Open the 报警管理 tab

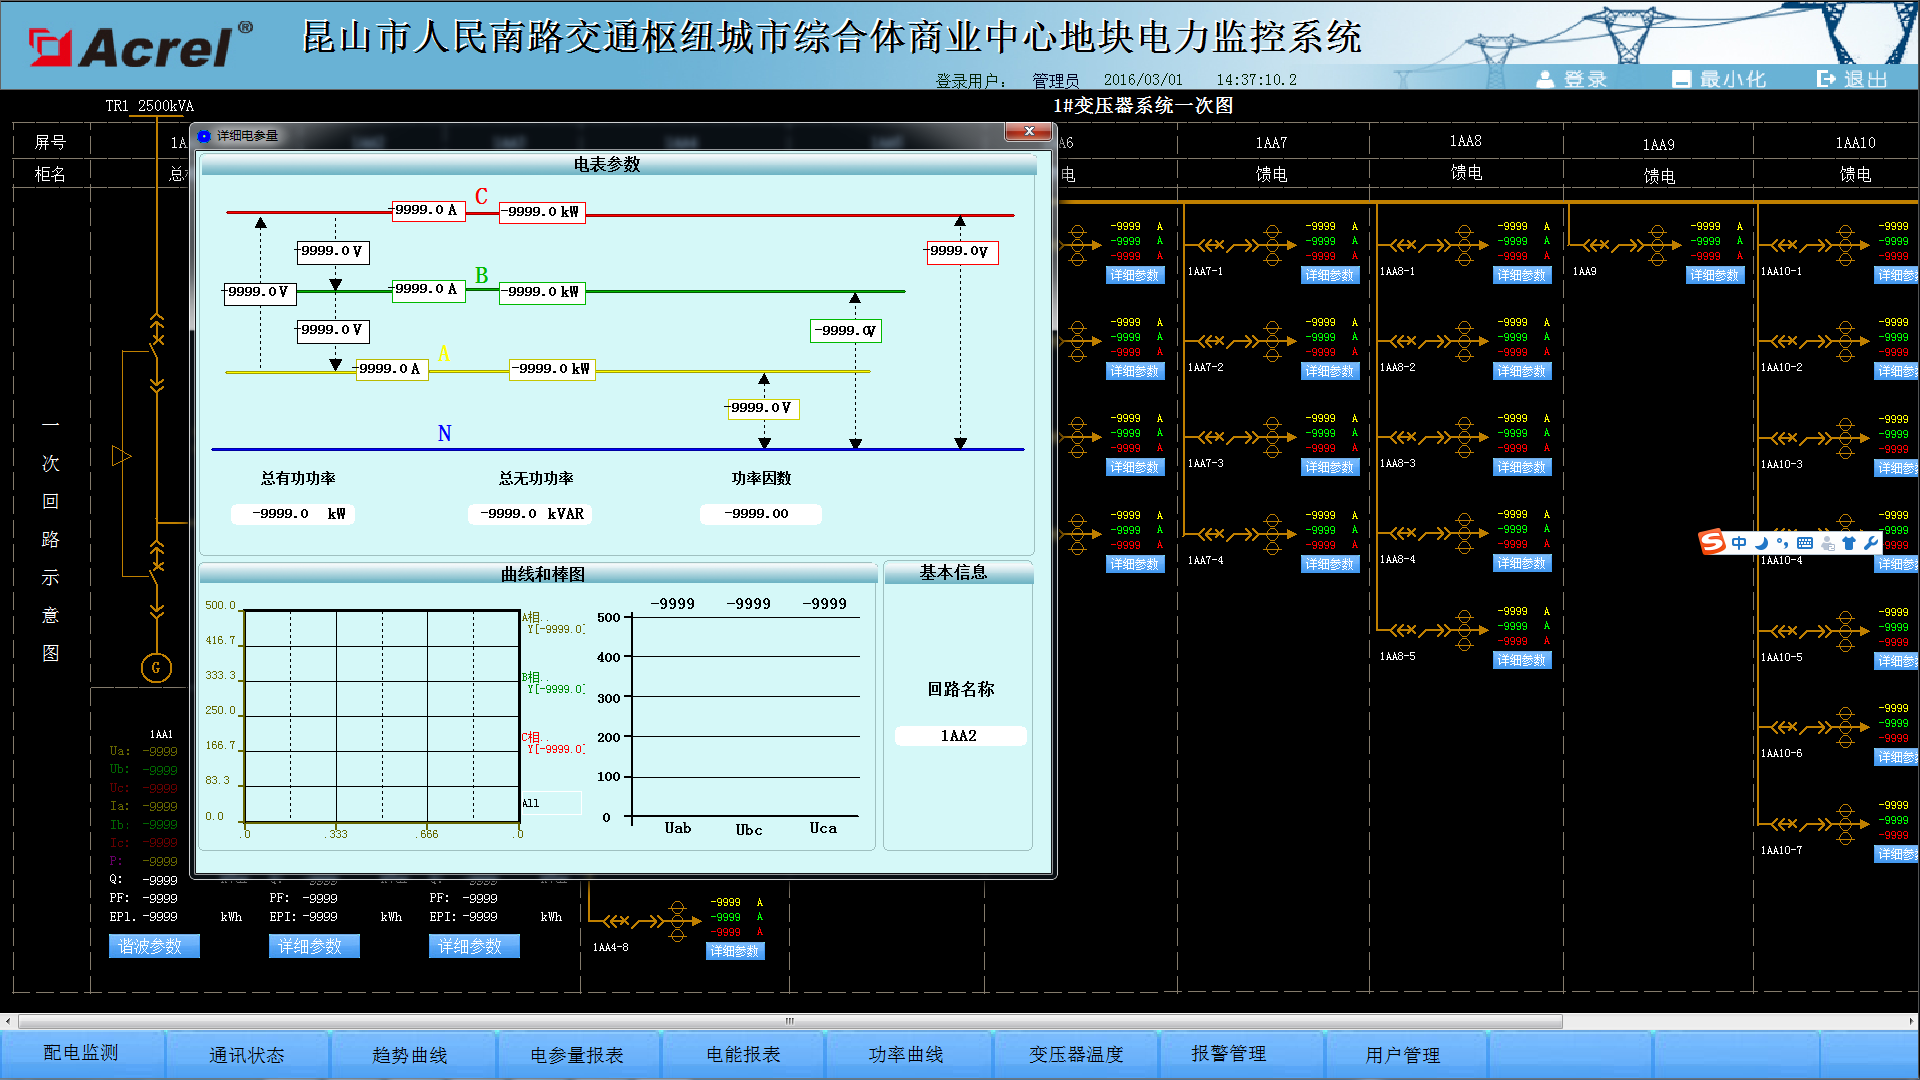point(1228,1054)
